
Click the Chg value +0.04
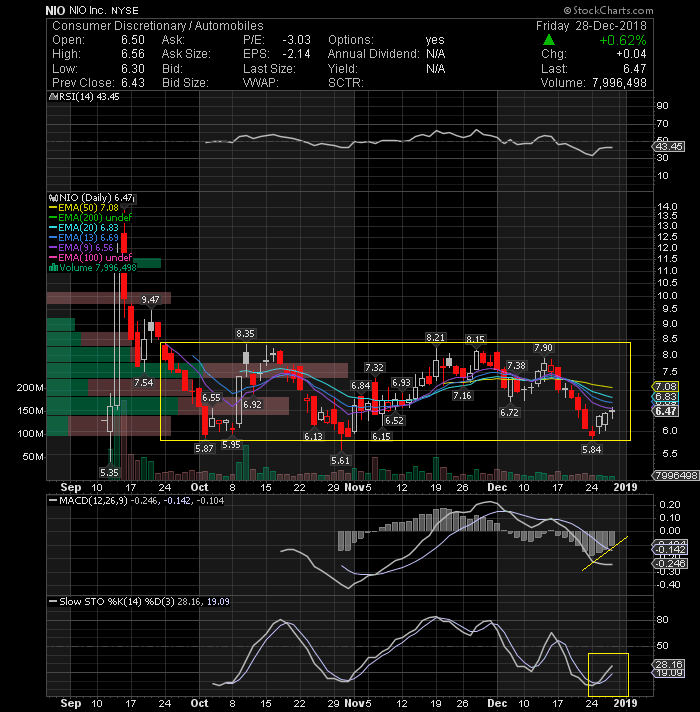pos(631,54)
